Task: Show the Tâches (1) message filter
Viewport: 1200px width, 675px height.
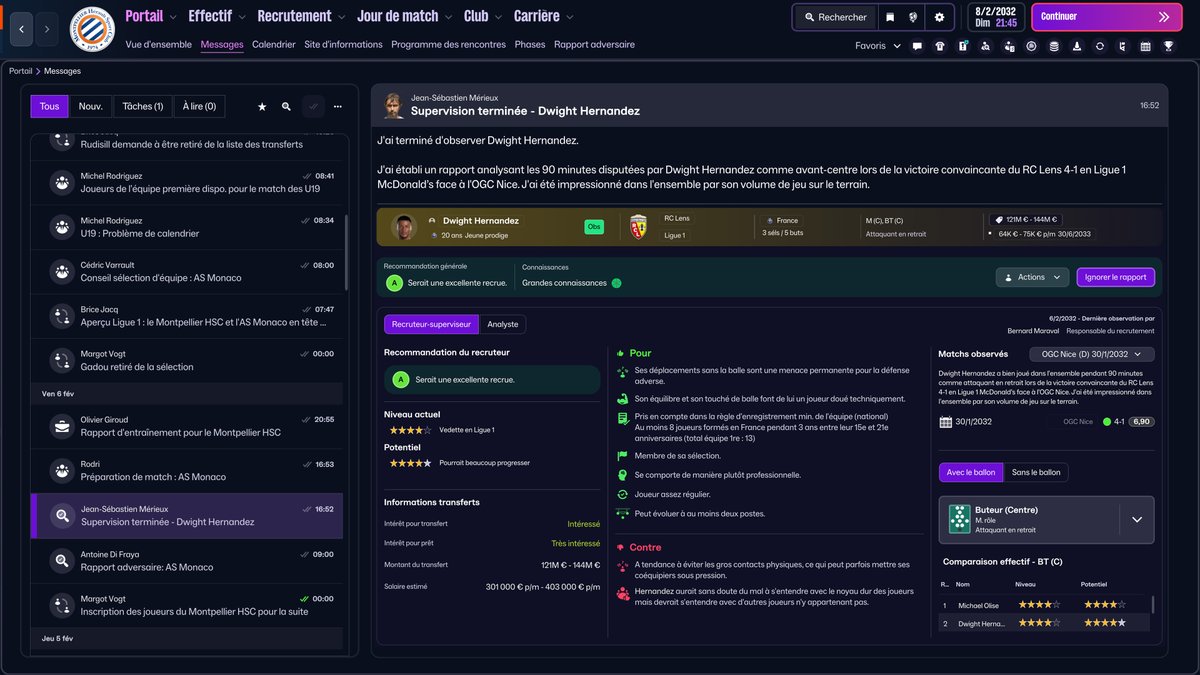Action: [x=143, y=106]
